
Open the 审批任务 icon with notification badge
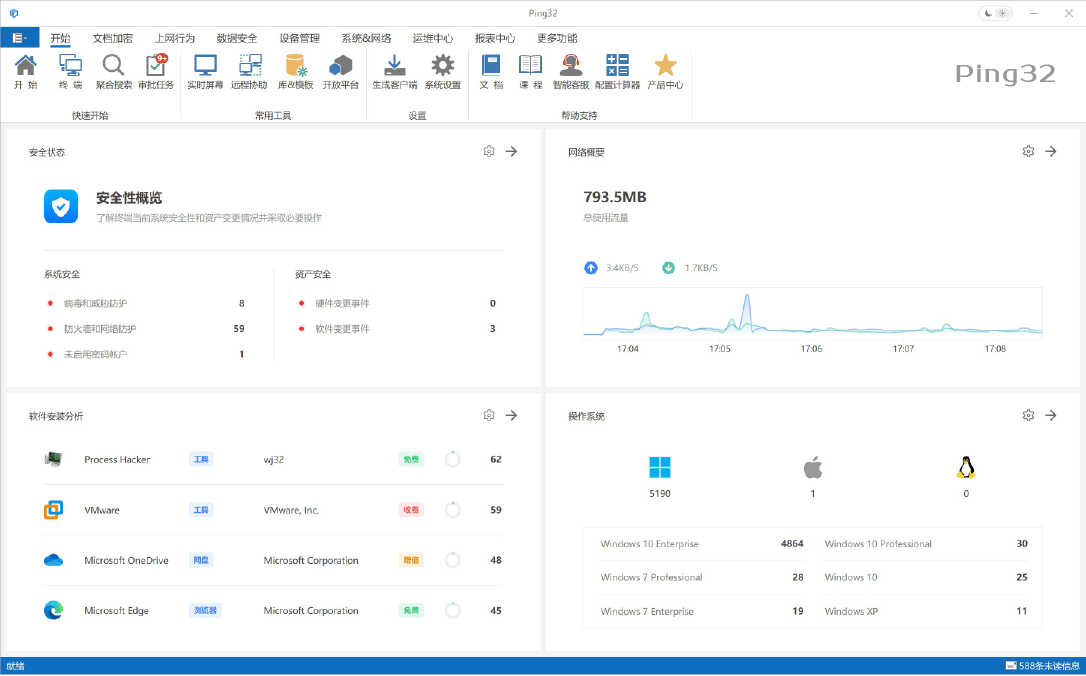156,70
